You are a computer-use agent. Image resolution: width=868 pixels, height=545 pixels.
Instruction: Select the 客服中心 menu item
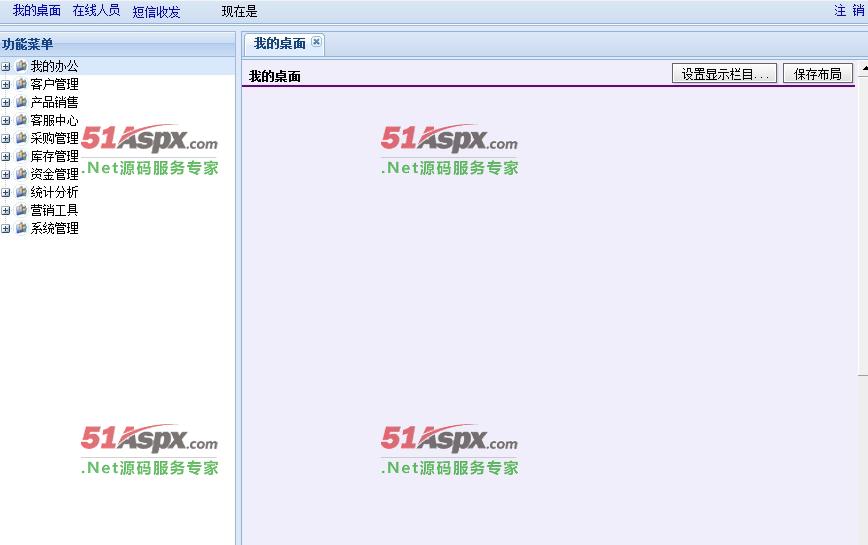54,120
